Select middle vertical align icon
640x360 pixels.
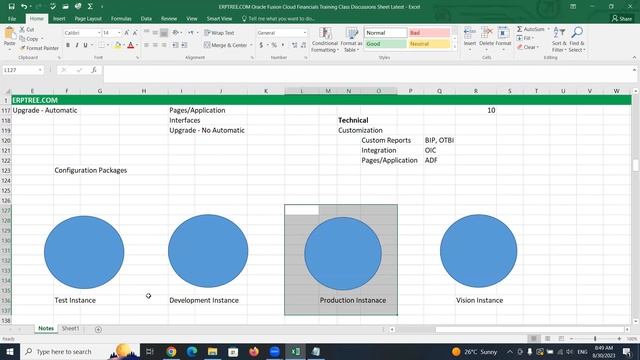pos(155,33)
